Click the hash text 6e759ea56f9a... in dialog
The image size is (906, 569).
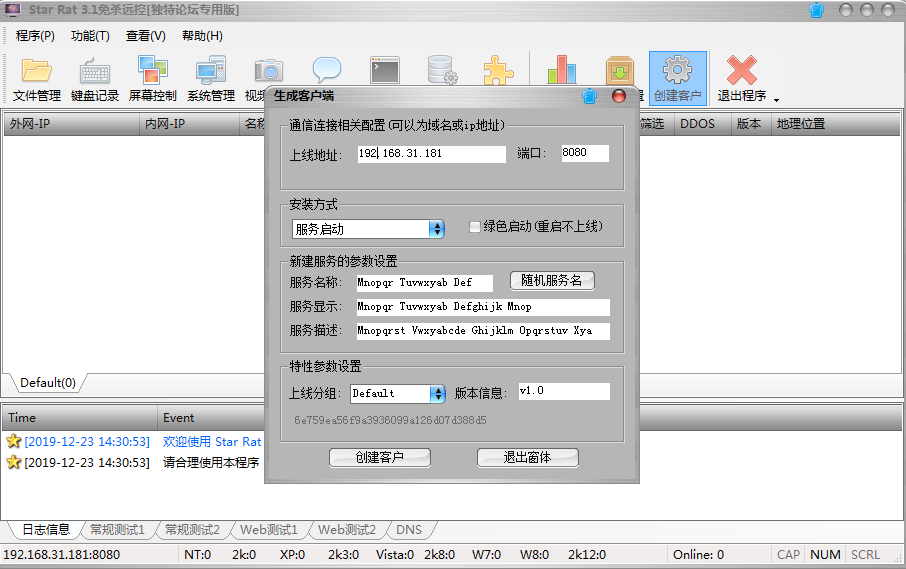click(390, 421)
